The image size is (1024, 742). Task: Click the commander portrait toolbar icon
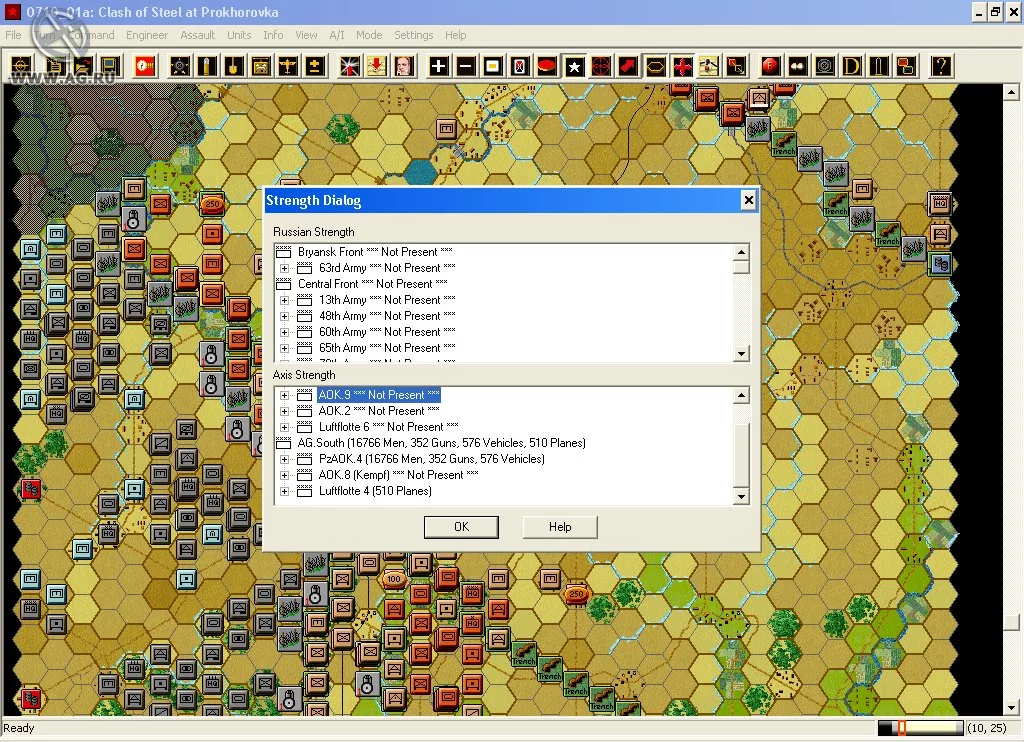(404, 66)
